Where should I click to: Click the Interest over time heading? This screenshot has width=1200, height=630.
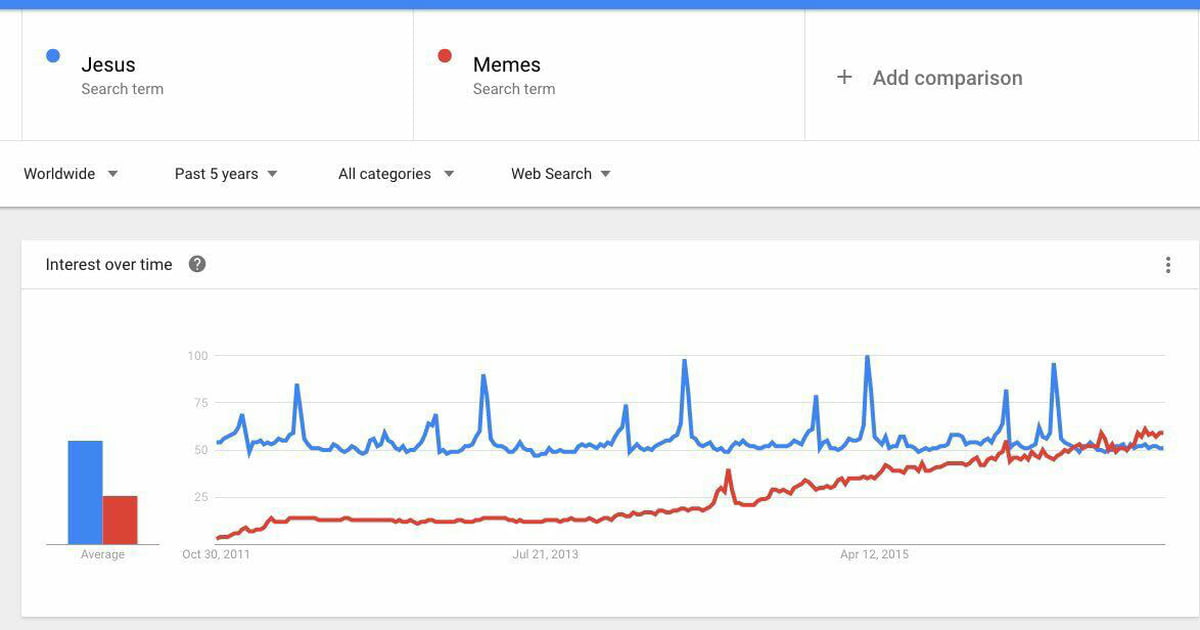(x=109, y=264)
